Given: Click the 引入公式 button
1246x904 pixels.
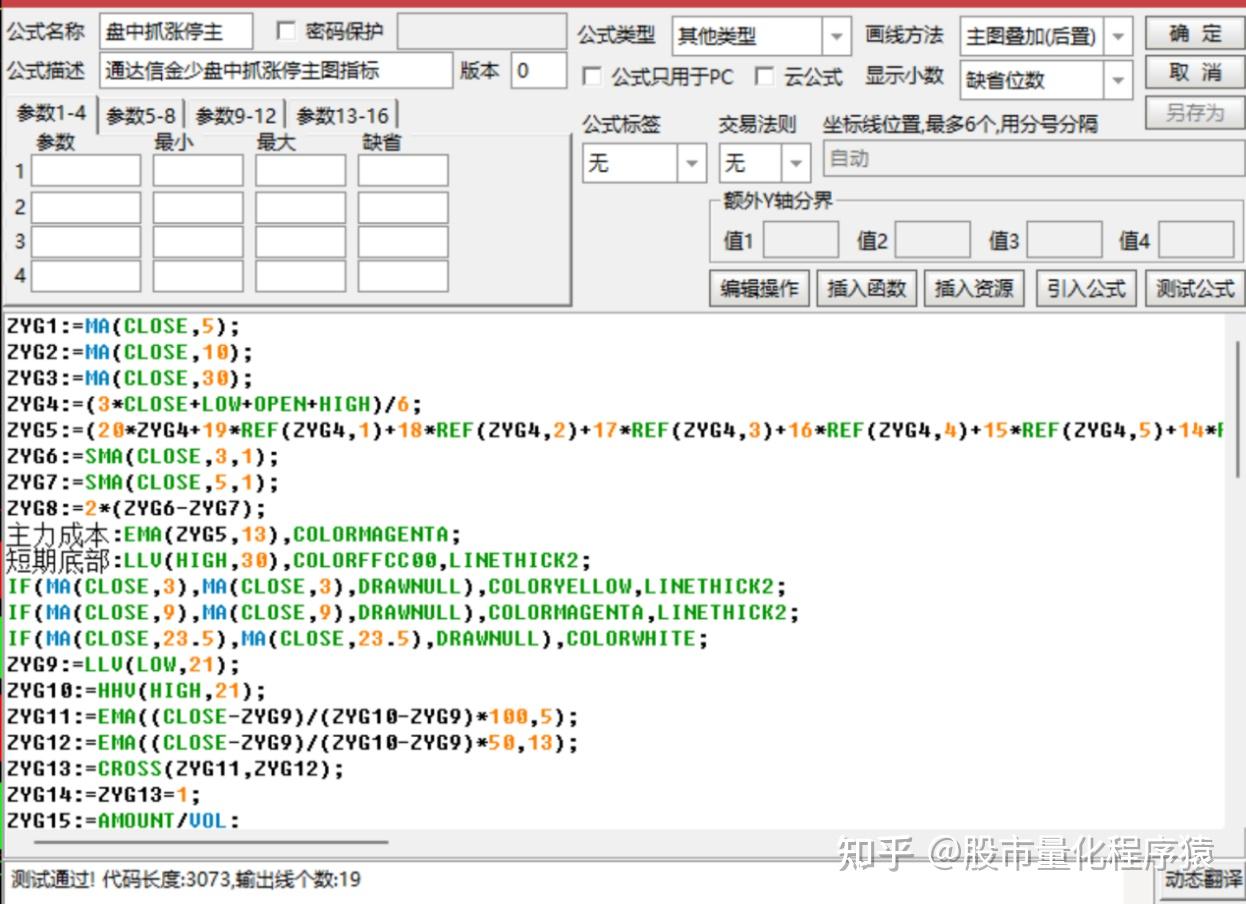Looking at the screenshot, I should [x=1085, y=288].
